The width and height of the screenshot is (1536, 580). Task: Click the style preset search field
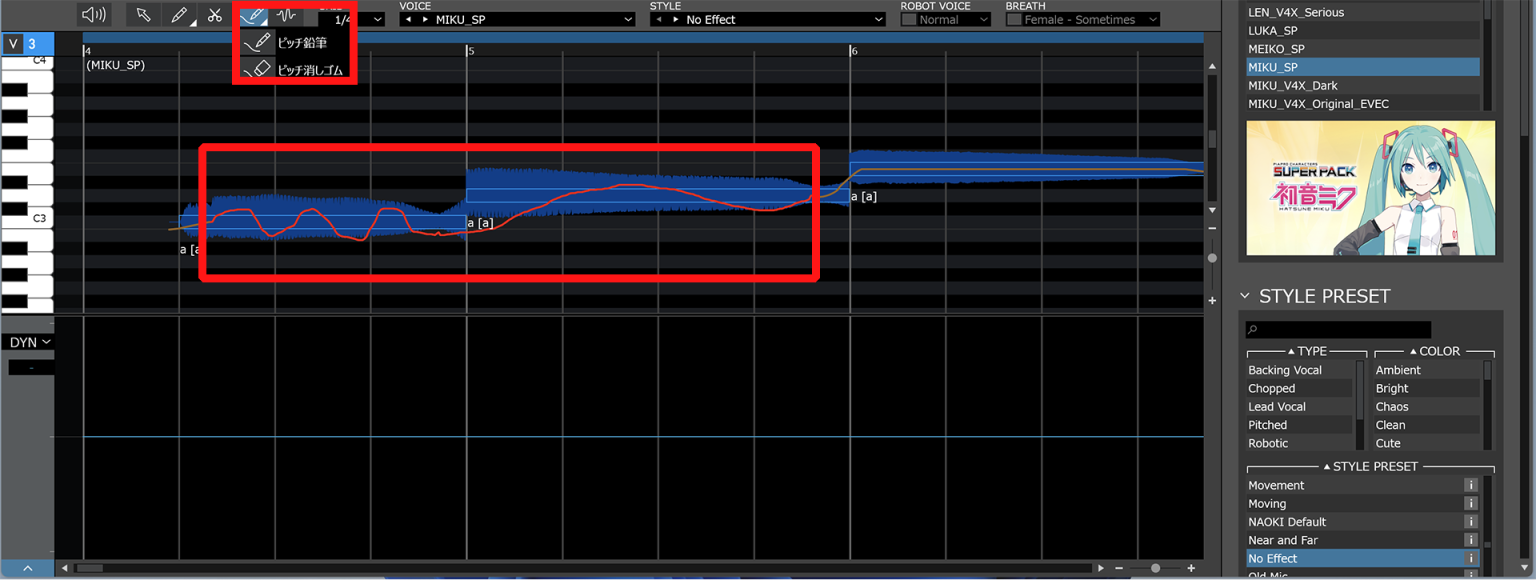click(x=1338, y=329)
